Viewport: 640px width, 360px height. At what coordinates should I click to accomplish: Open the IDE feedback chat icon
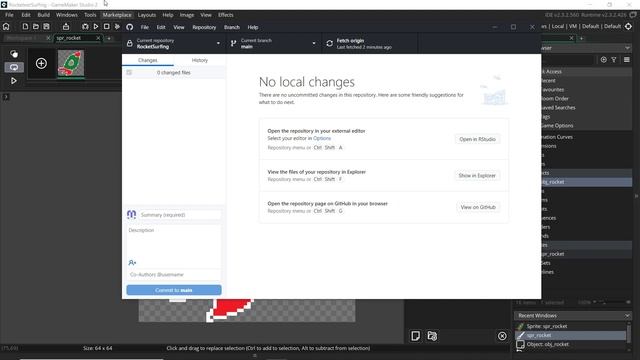coord(633,15)
